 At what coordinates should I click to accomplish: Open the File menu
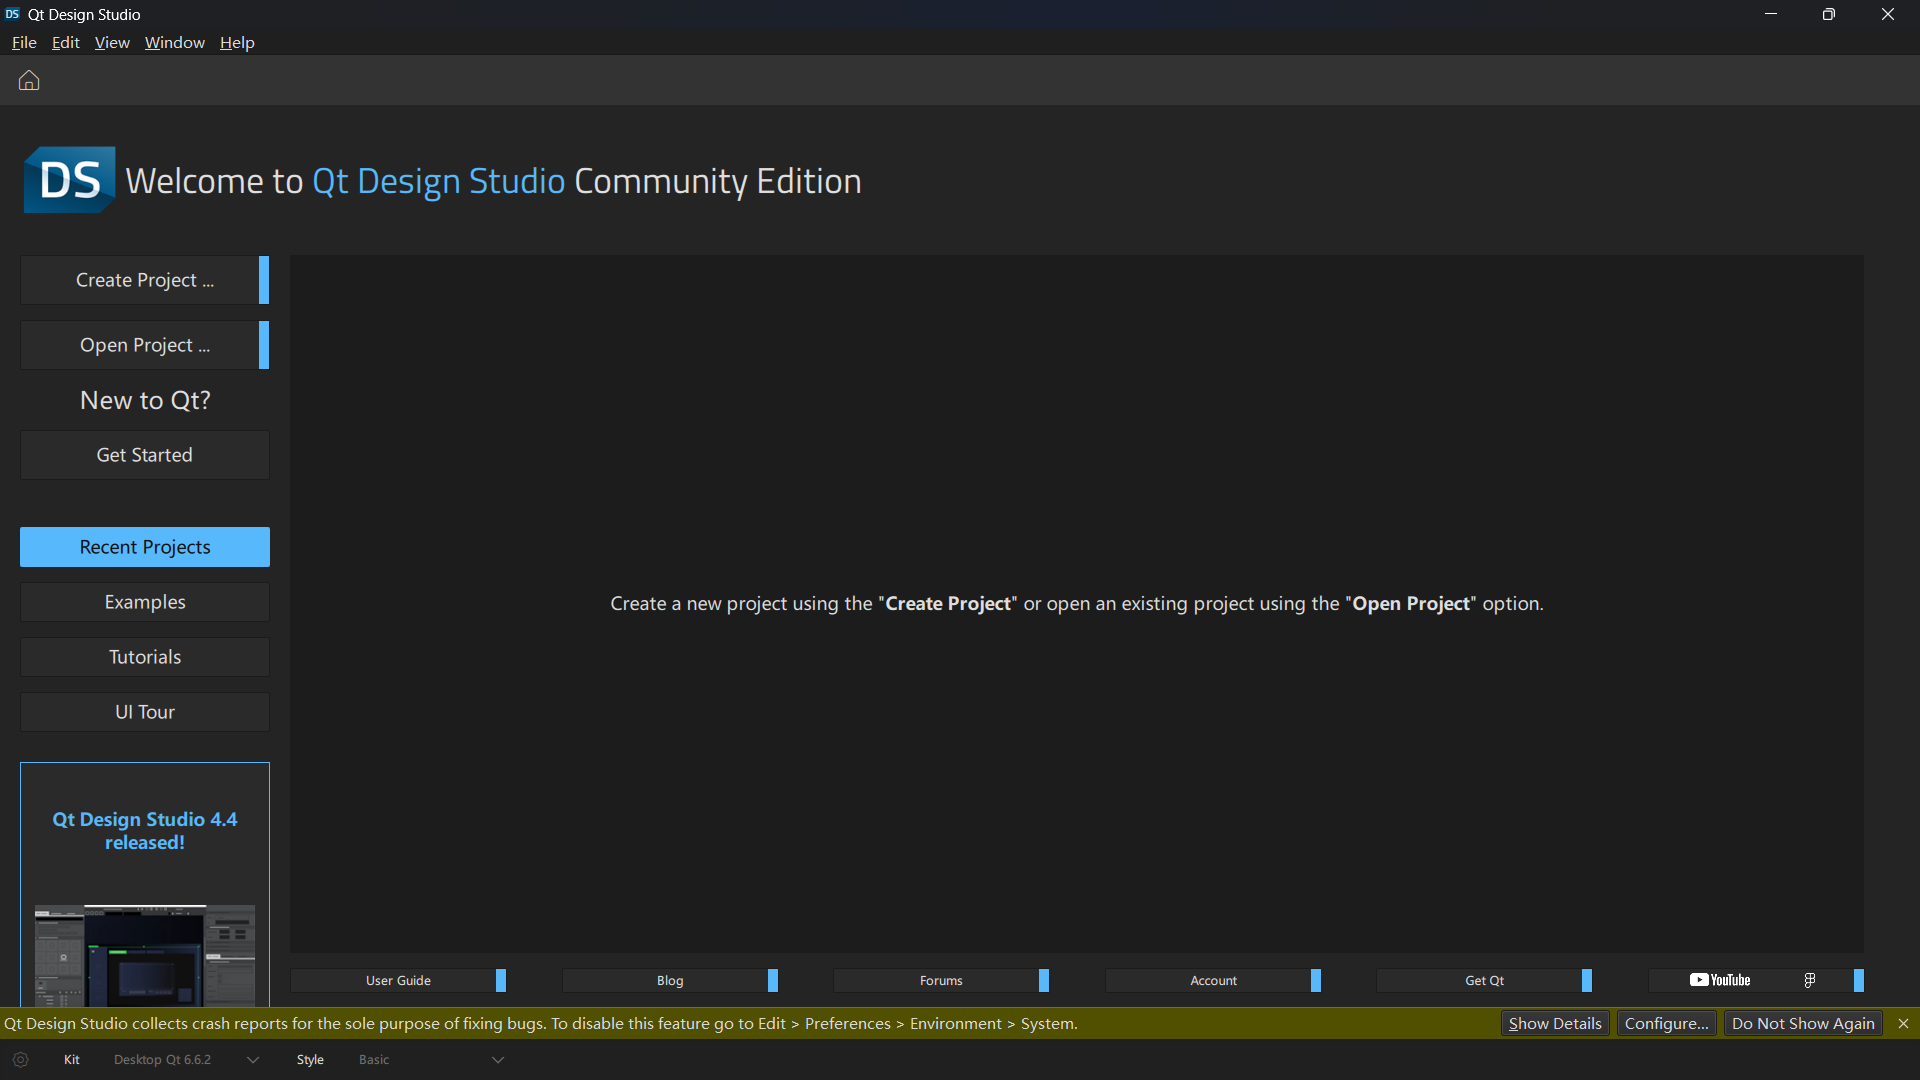[x=24, y=42]
